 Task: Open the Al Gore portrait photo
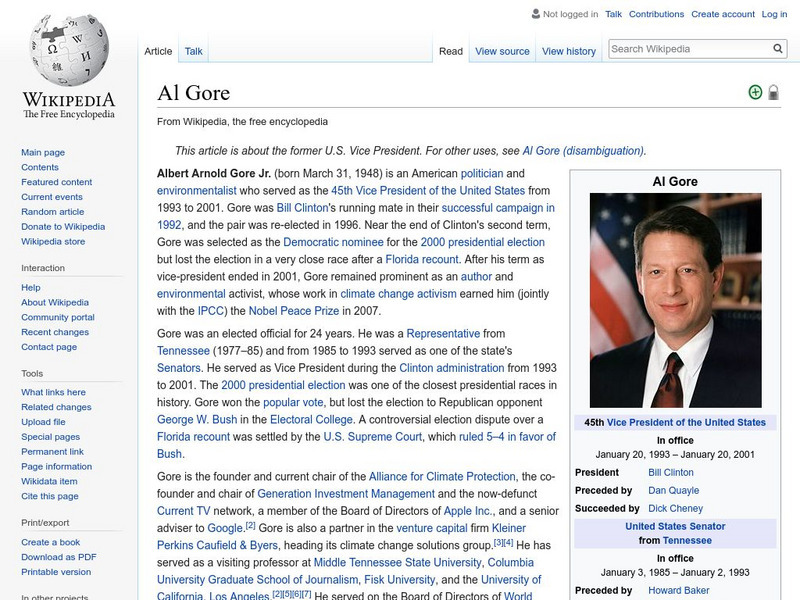[676, 300]
